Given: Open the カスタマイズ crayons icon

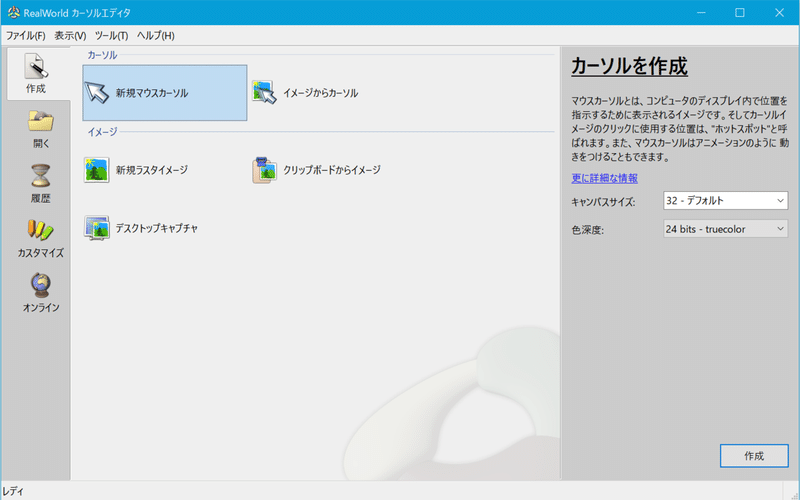Looking at the screenshot, I should (40, 231).
